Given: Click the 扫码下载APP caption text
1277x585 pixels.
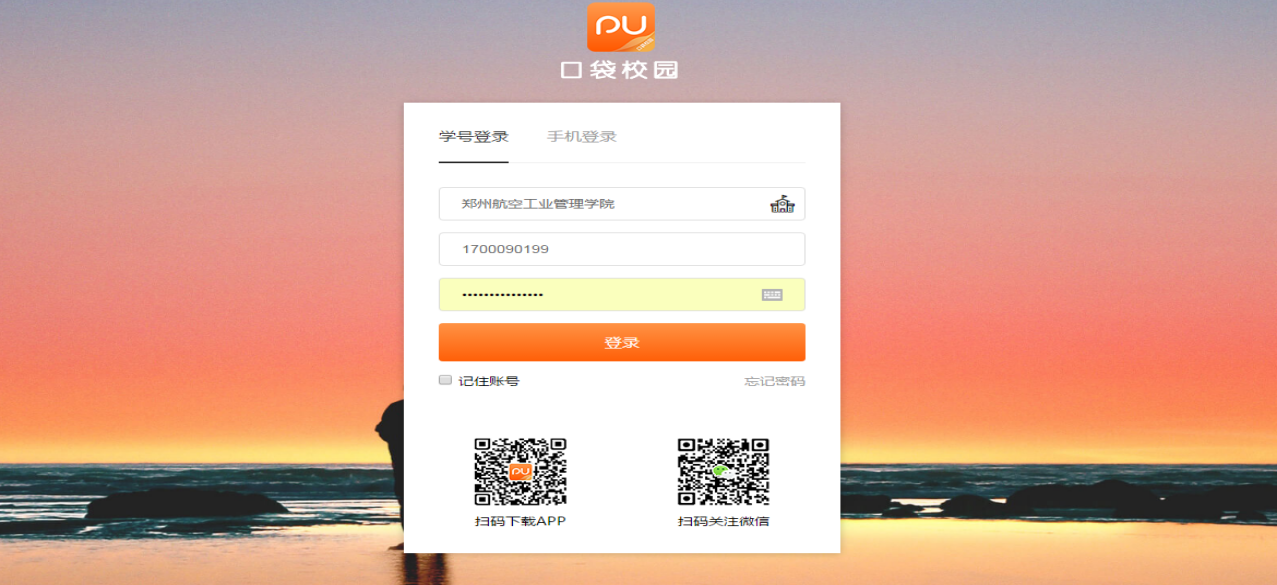Looking at the screenshot, I should tap(520, 521).
